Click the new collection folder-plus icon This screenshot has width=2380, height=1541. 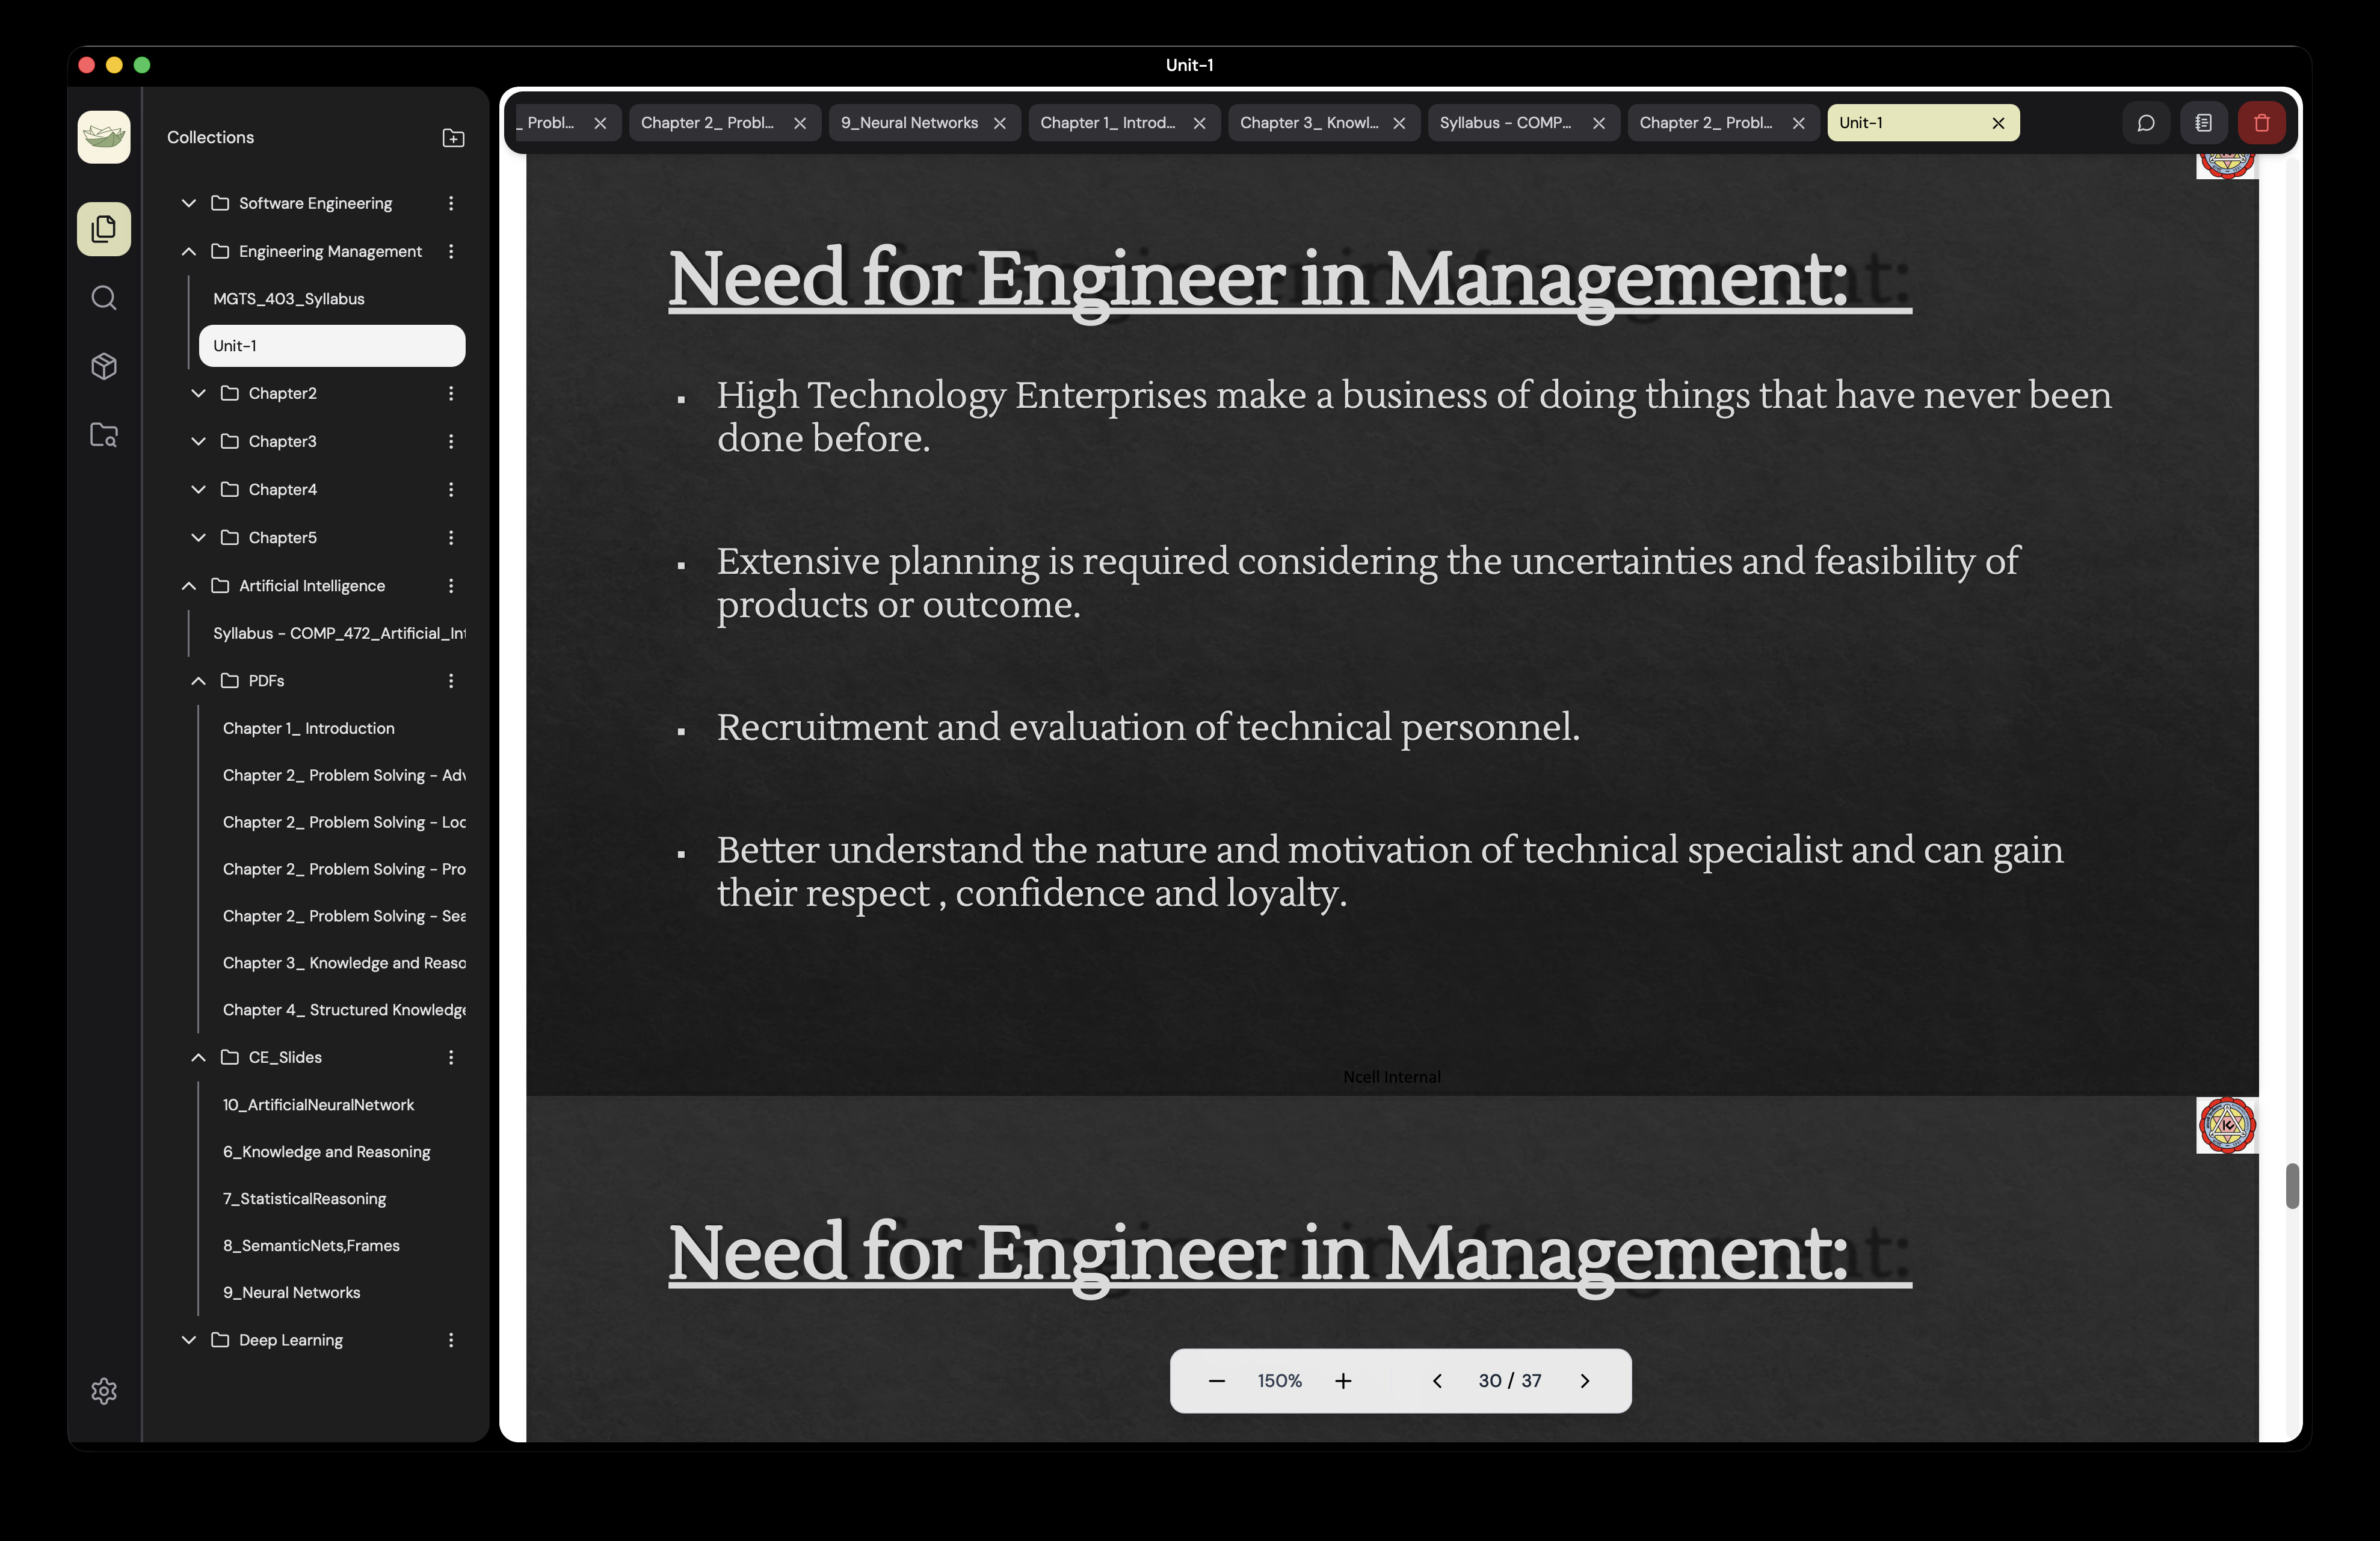[453, 138]
